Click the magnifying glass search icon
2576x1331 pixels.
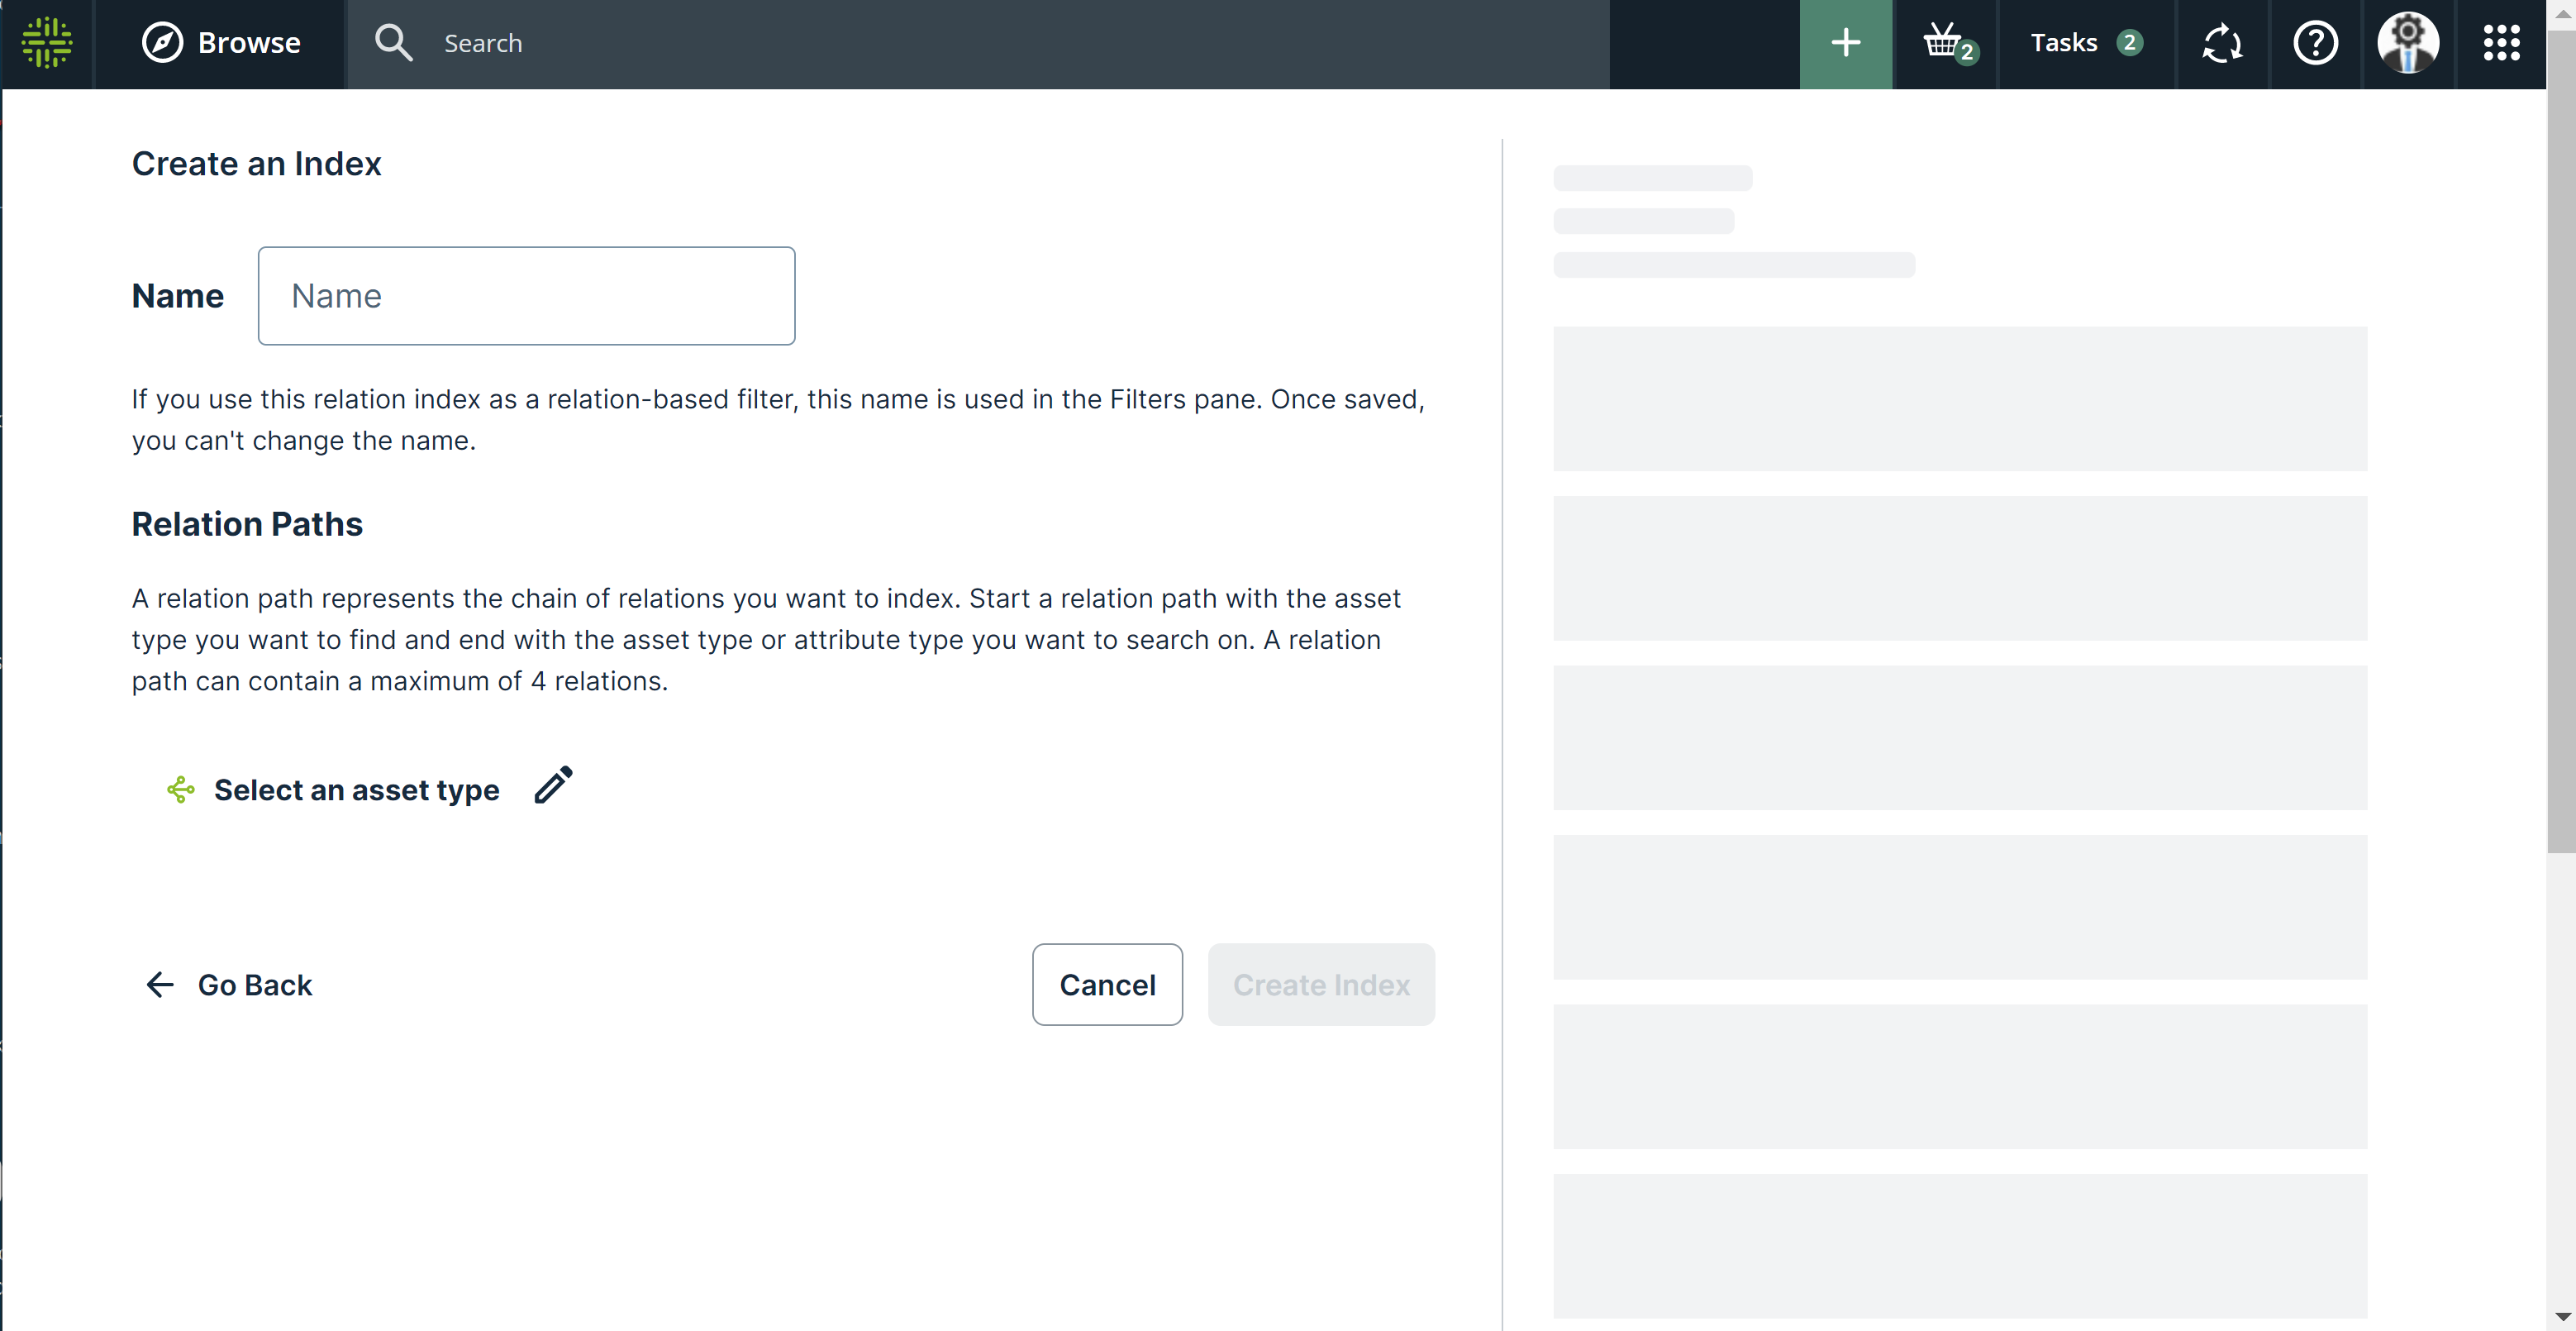(393, 43)
